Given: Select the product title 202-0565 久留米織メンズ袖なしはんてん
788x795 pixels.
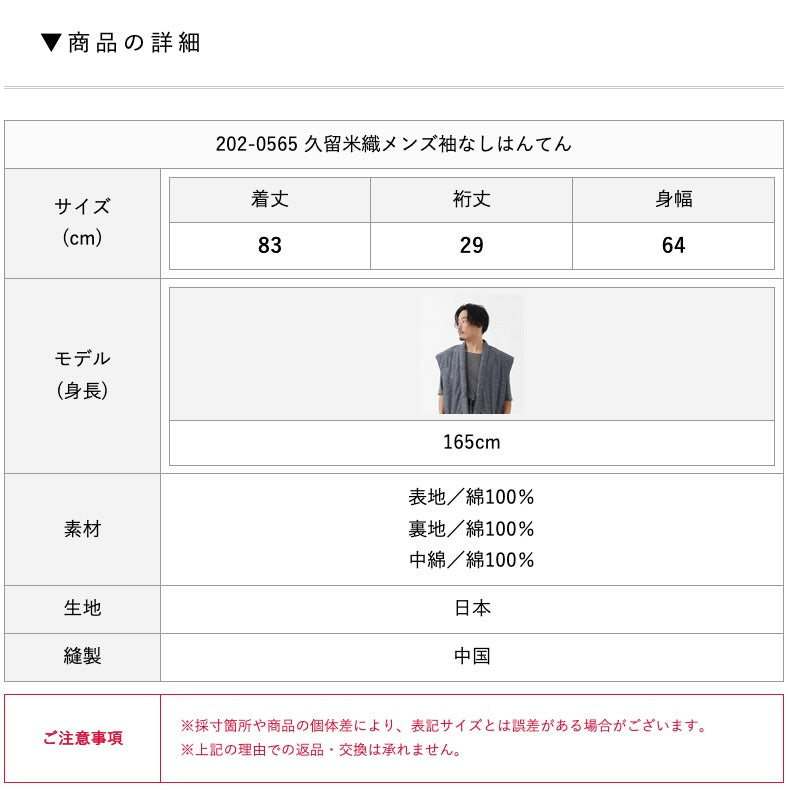Looking at the screenshot, I should pos(393,144).
